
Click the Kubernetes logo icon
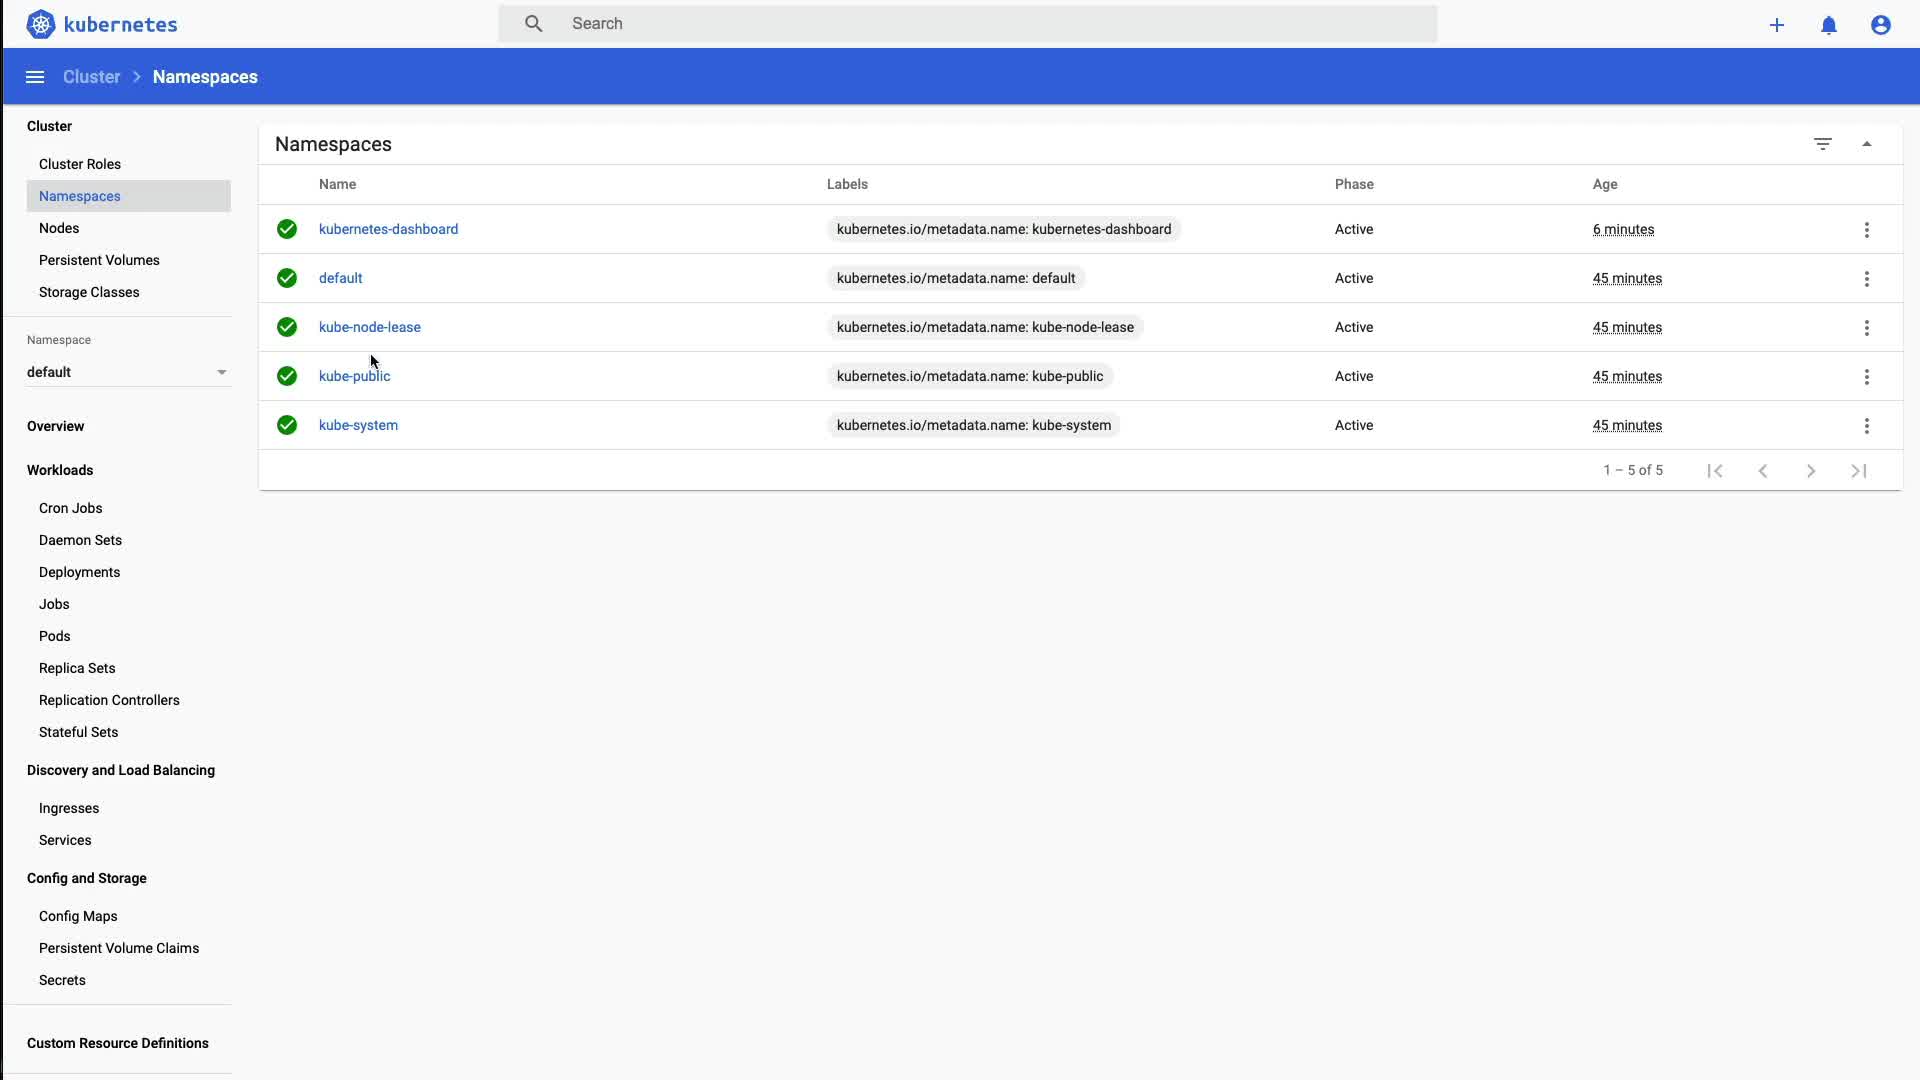(41, 24)
